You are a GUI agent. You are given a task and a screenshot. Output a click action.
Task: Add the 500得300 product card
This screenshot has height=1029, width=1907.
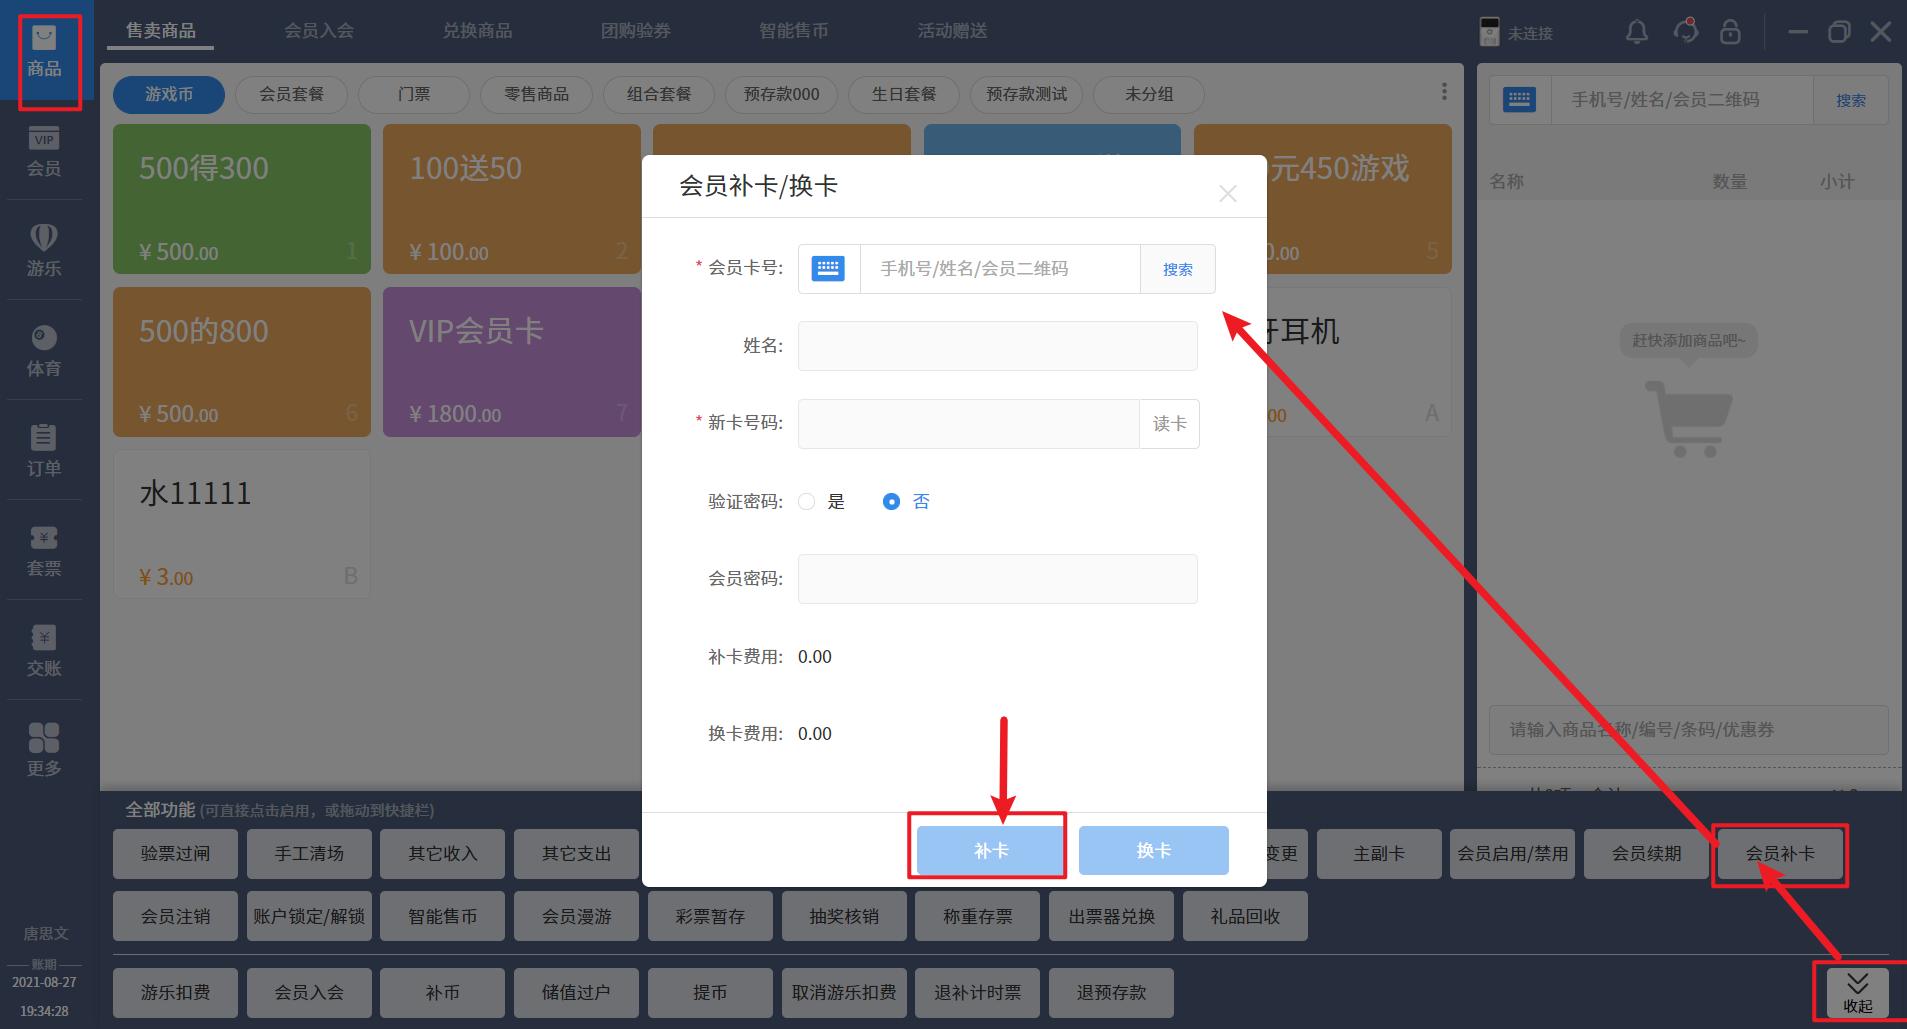click(x=242, y=199)
